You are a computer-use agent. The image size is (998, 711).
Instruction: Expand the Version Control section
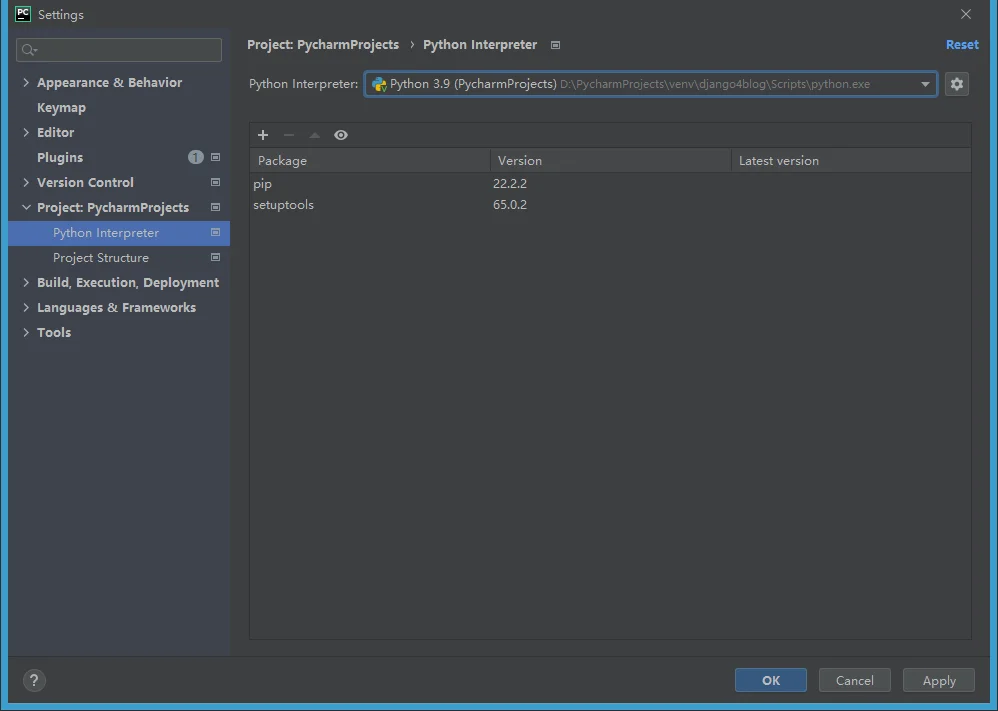click(26, 182)
